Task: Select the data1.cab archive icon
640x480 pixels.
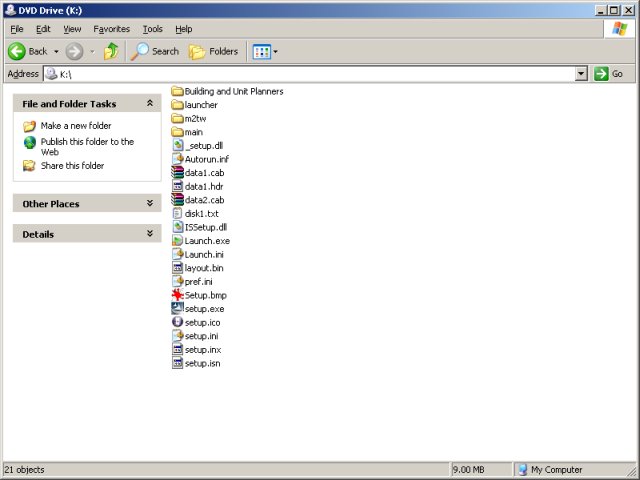Action: [177, 173]
